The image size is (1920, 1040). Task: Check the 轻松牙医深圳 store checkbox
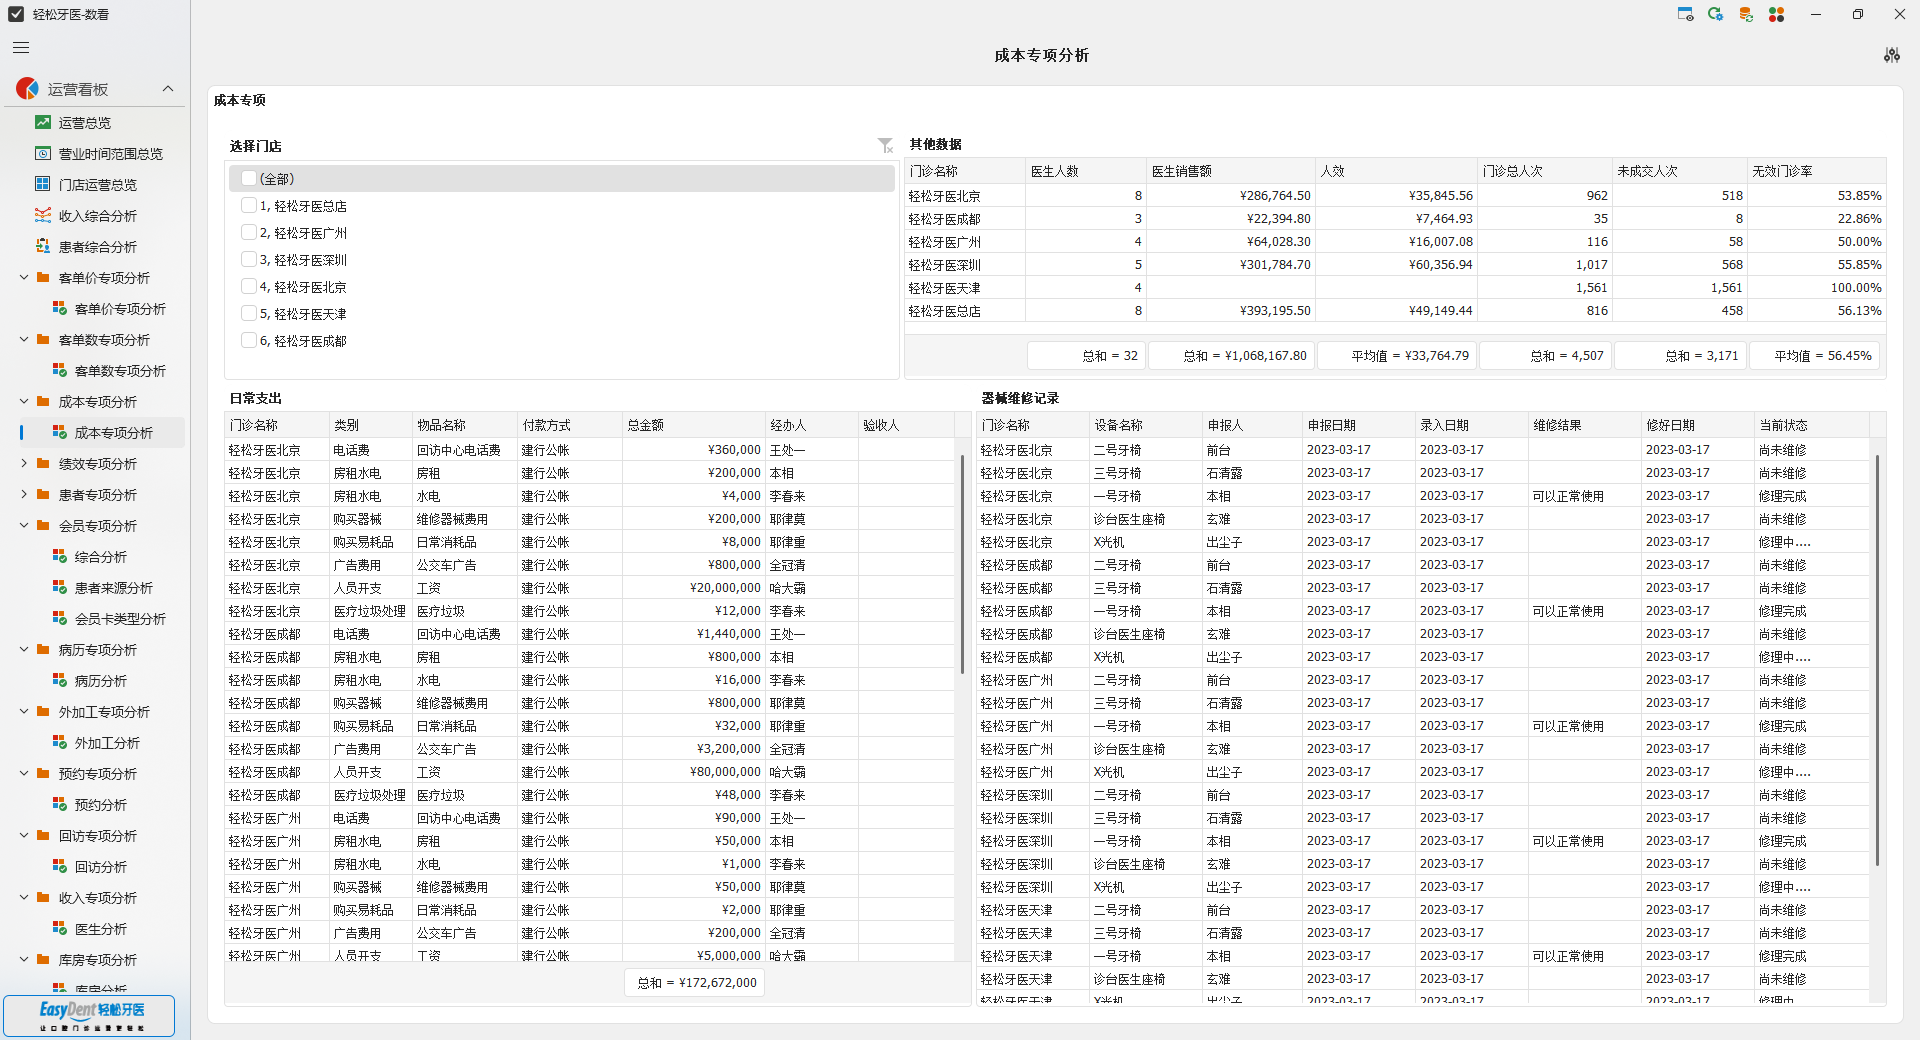pos(249,259)
